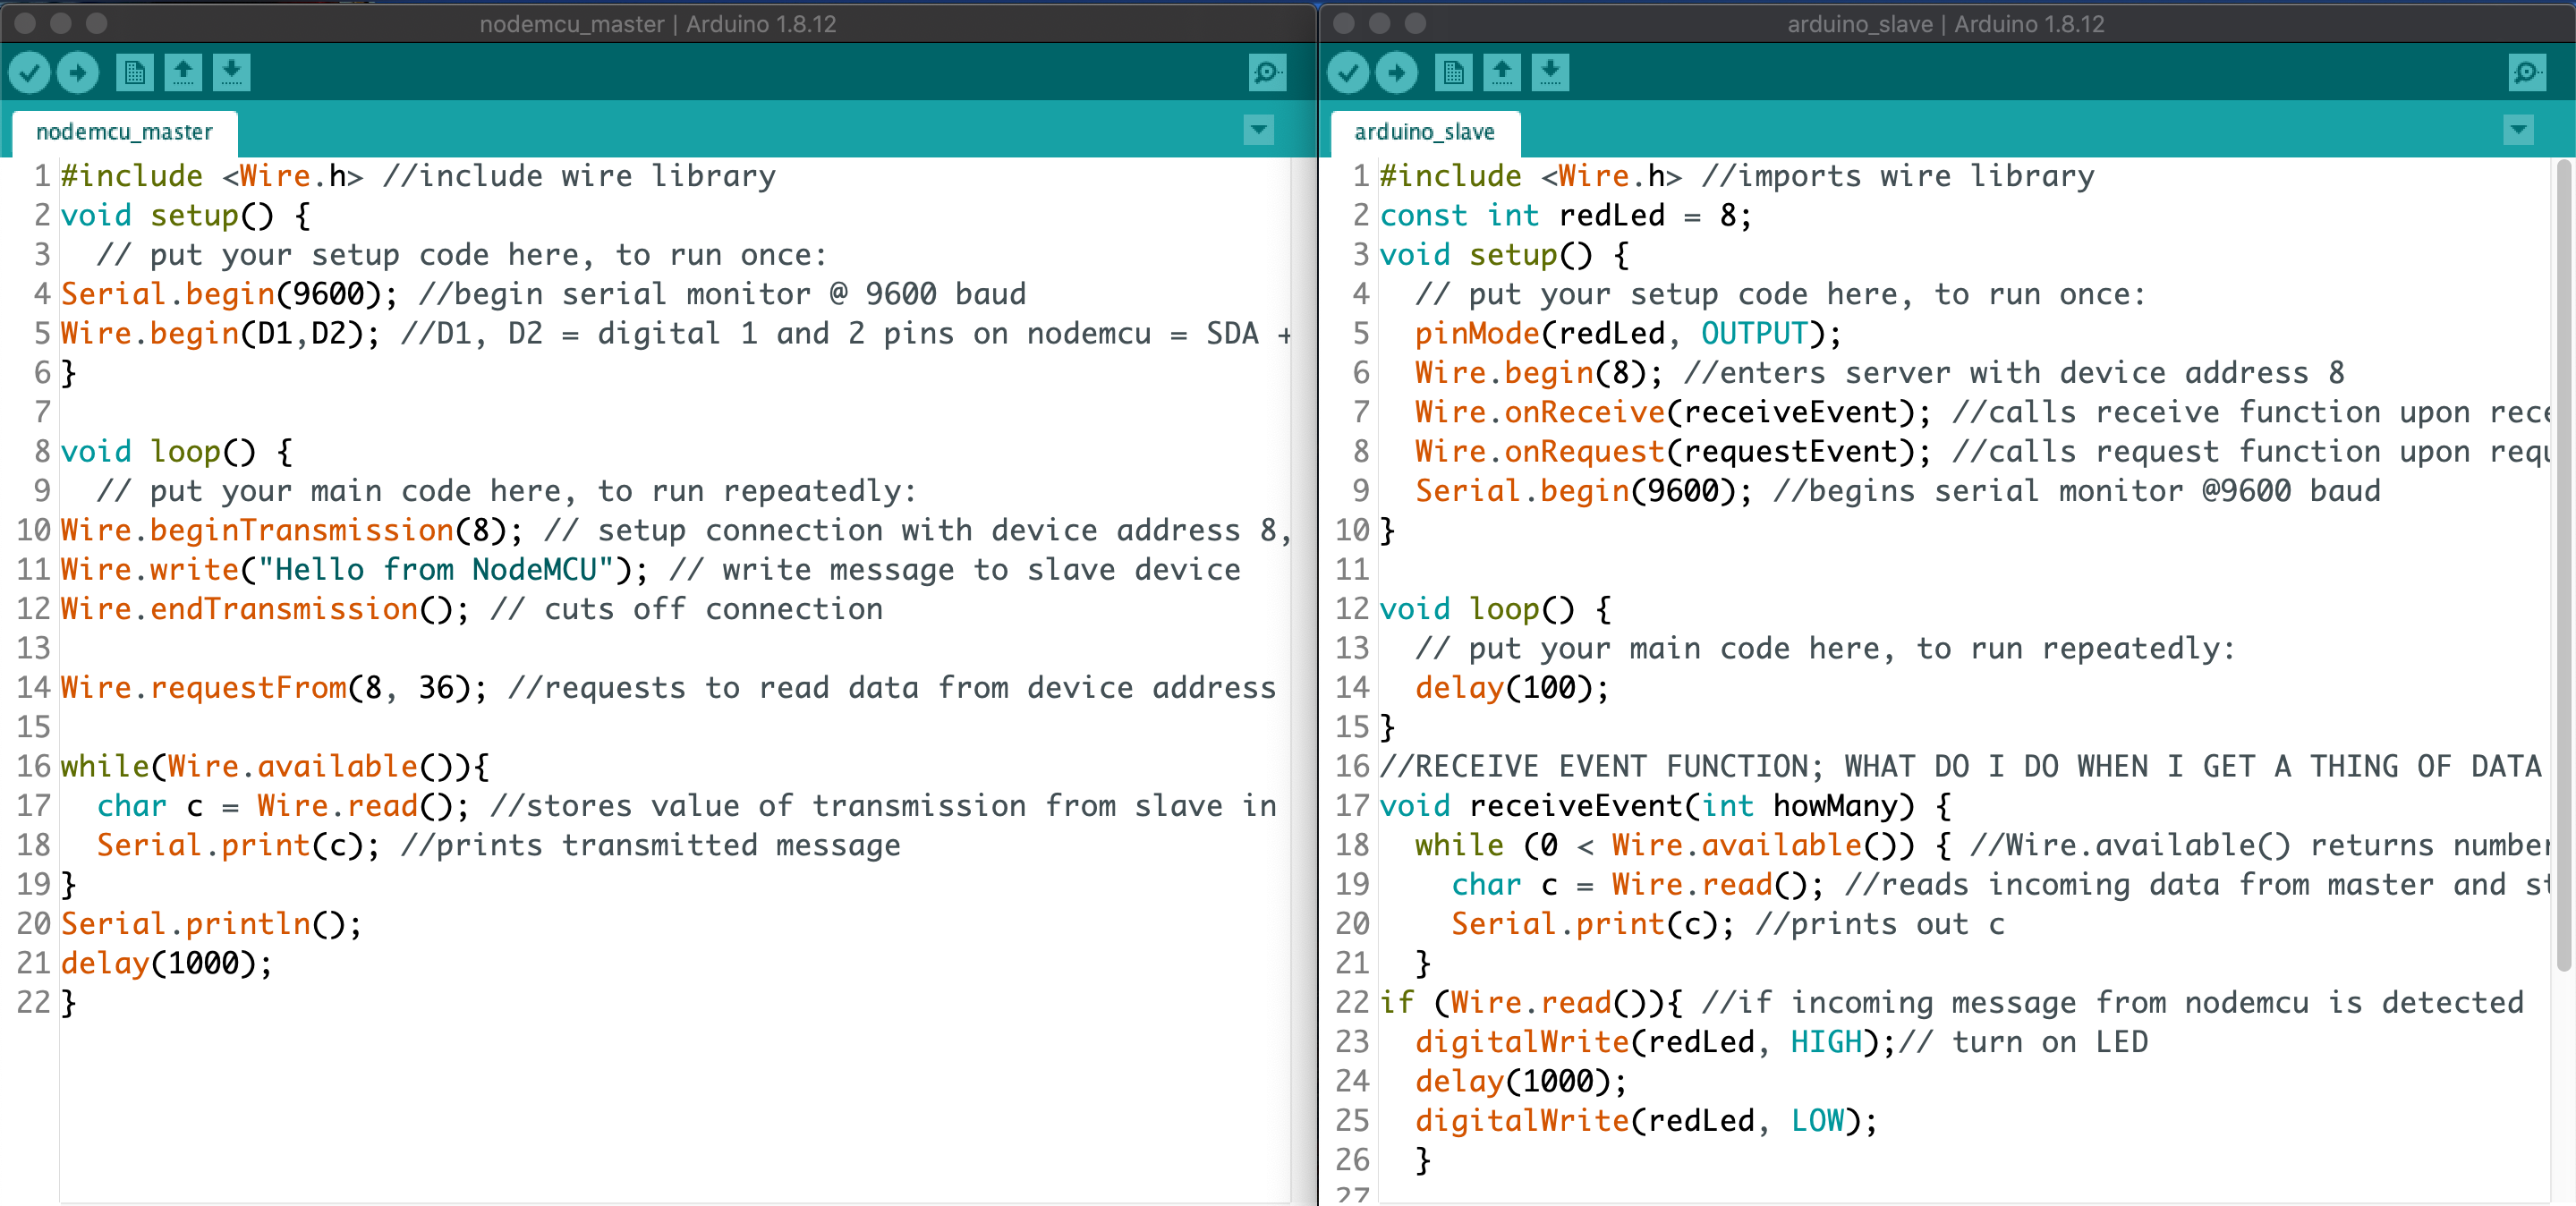Click Open sketch icon in arduino_slave window

[1502, 72]
